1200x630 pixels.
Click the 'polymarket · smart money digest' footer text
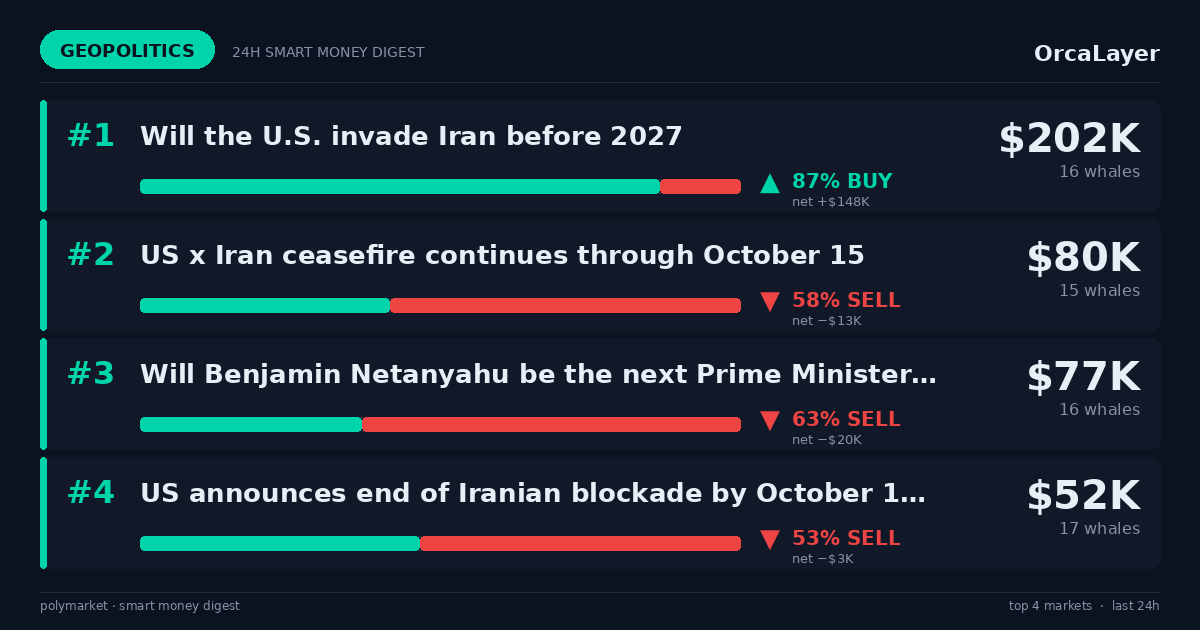[x=140, y=606]
